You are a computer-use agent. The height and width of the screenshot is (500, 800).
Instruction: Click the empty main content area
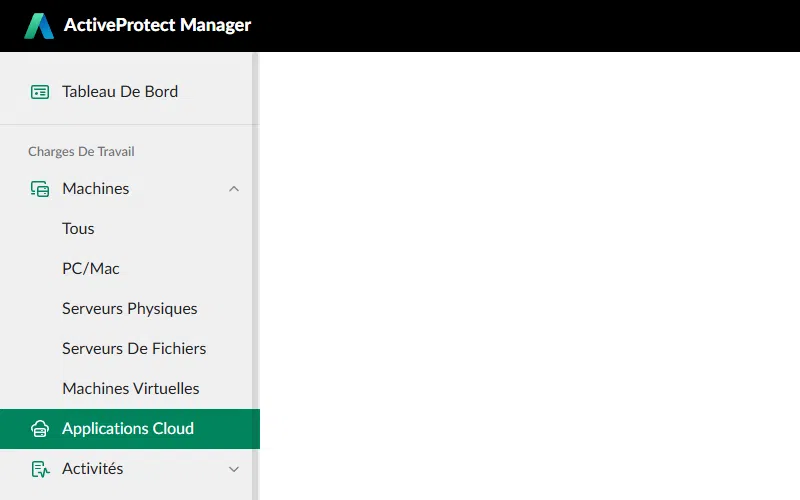point(530,275)
